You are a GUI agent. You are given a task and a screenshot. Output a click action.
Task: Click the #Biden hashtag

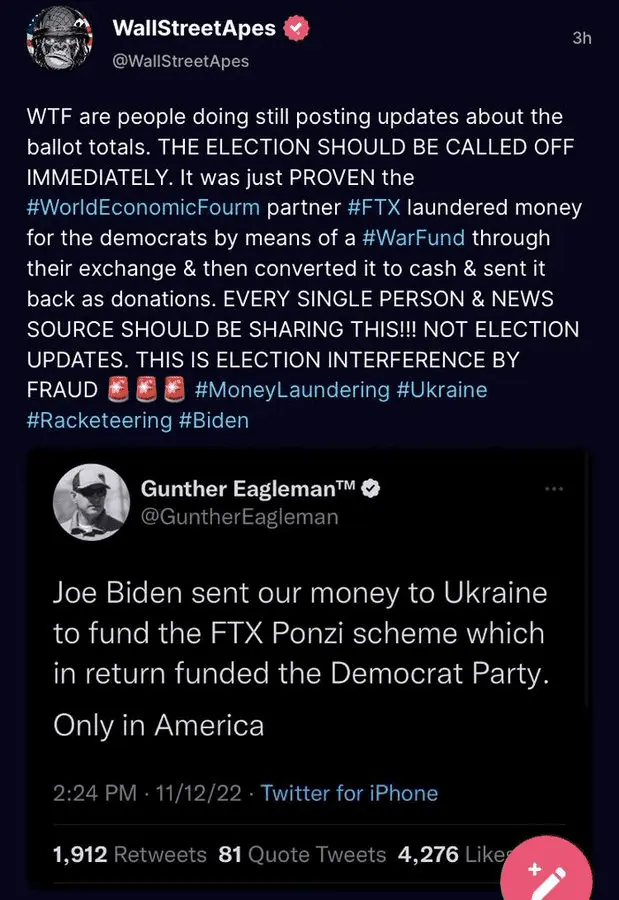click(214, 420)
